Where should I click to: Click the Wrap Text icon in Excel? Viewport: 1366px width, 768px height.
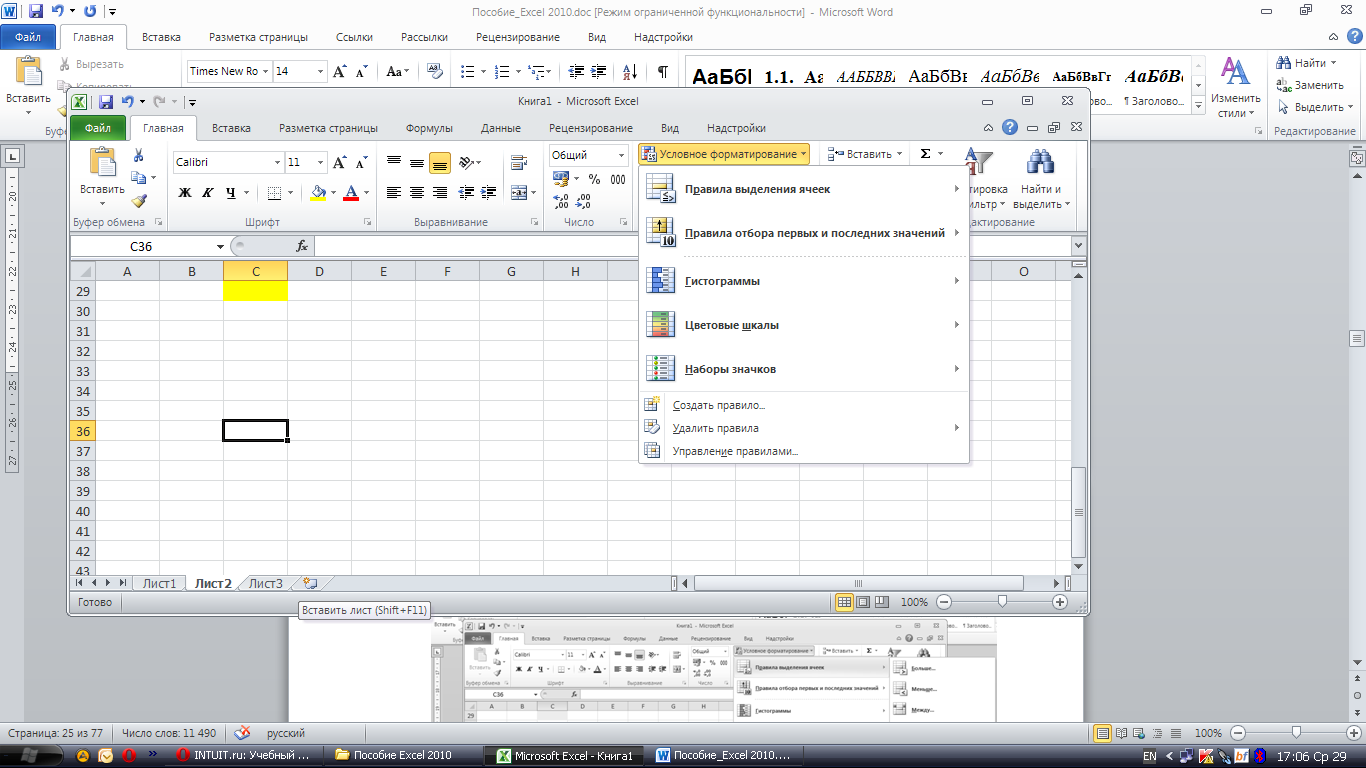point(518,162)
